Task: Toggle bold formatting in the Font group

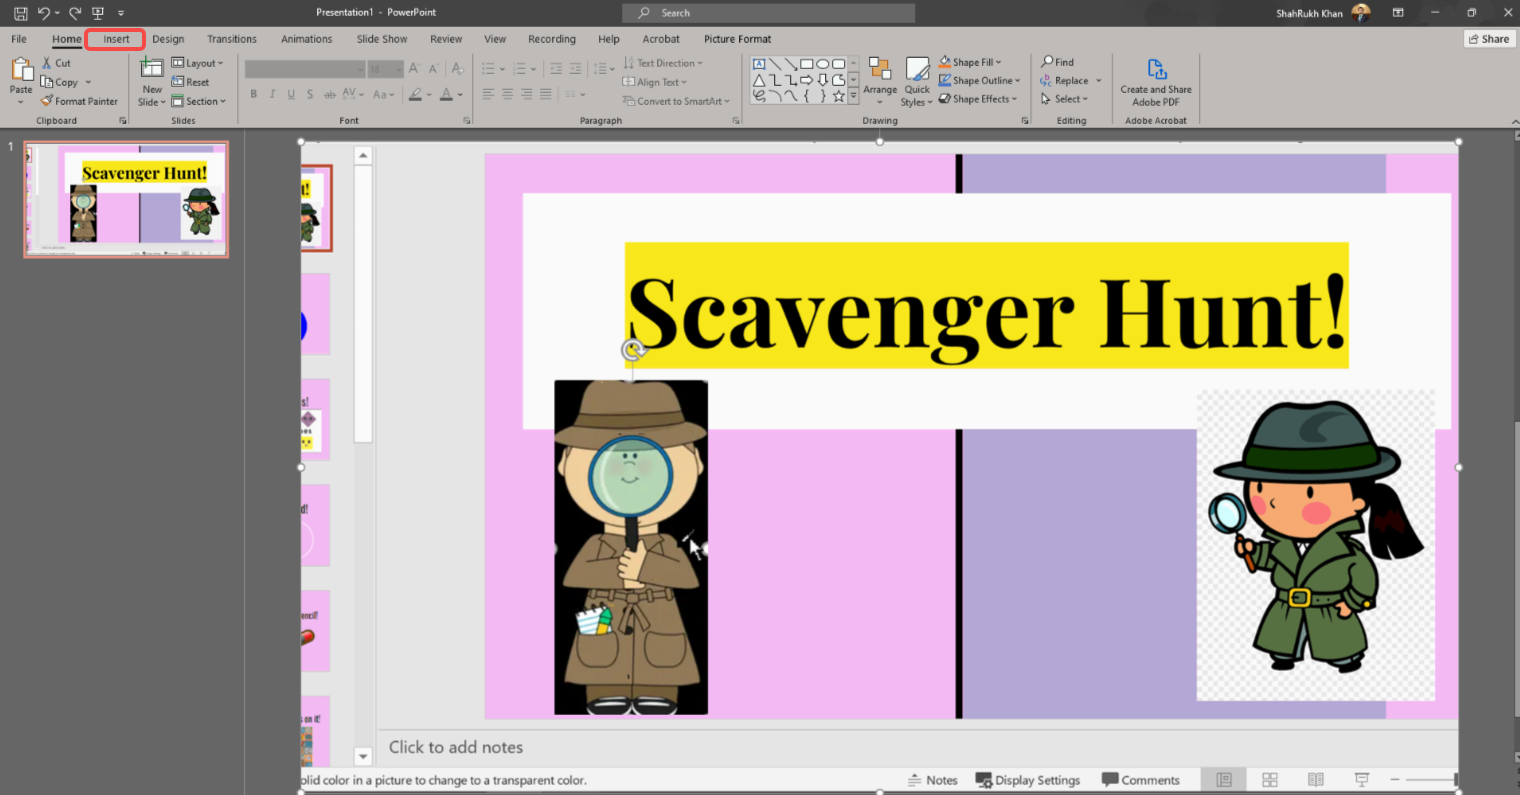Action: click(254, 94)
